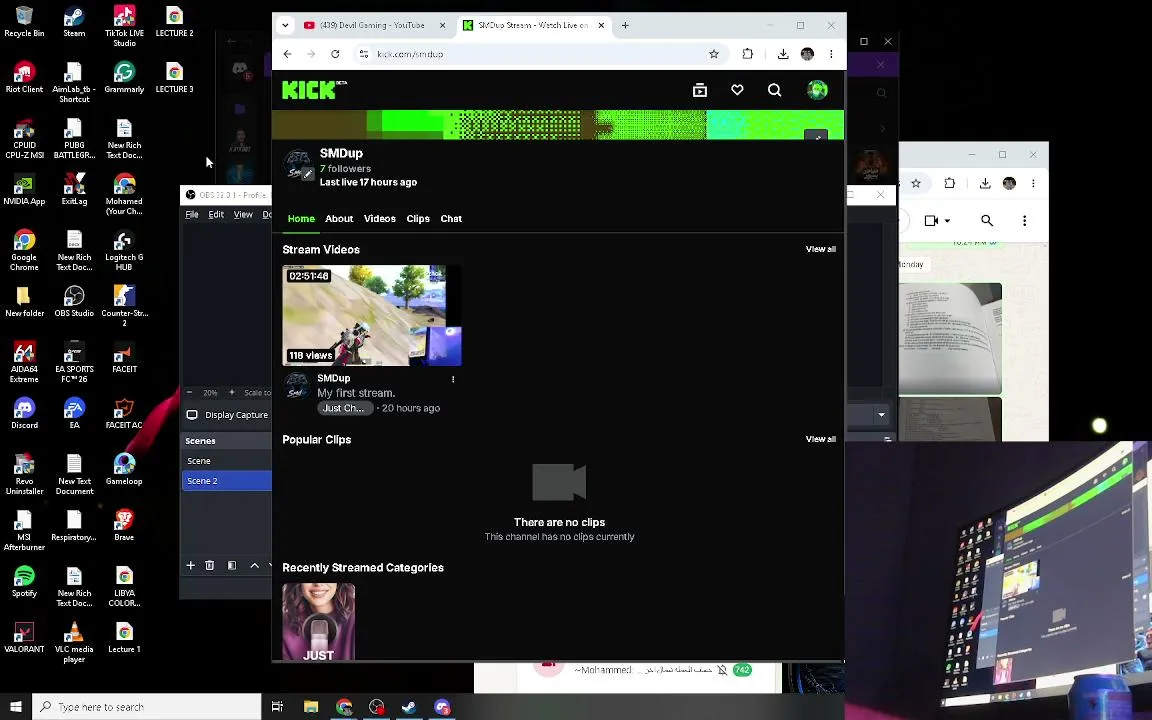Open MSI Afterburner desktop icon
The width and height of the screenshot is (1152, 720).
(x=24, y=530)
